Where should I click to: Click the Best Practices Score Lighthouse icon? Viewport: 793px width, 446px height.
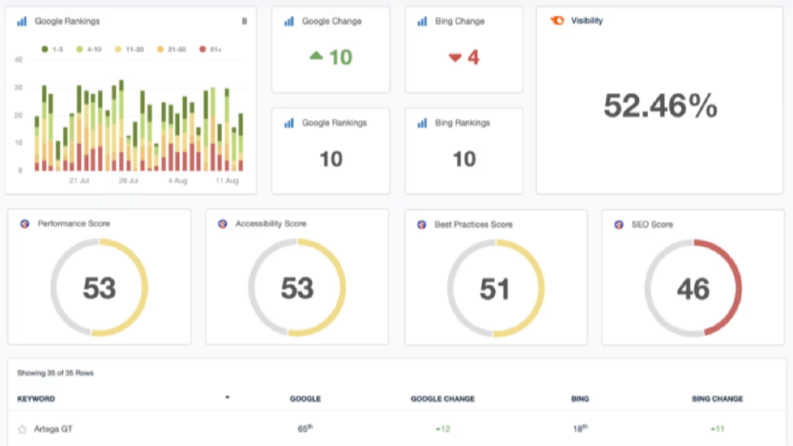[421, 225]
